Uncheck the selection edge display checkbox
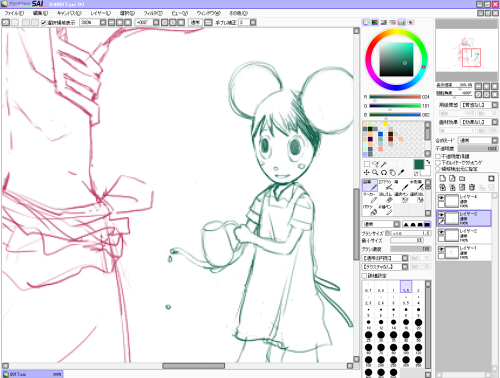This screenshot has width=500, height=378. click(x=43, y=23)
